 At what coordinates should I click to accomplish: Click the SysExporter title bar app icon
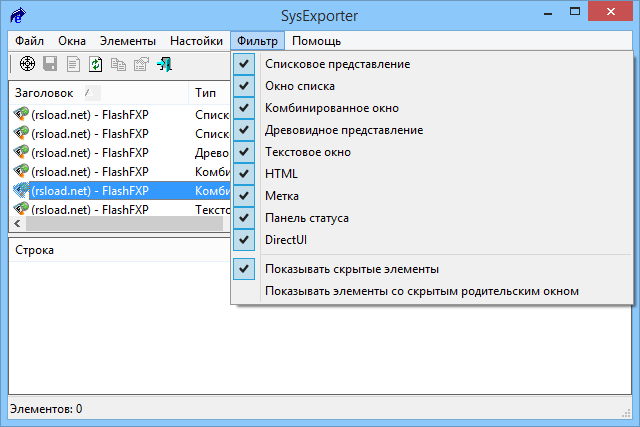click(18, 15)
